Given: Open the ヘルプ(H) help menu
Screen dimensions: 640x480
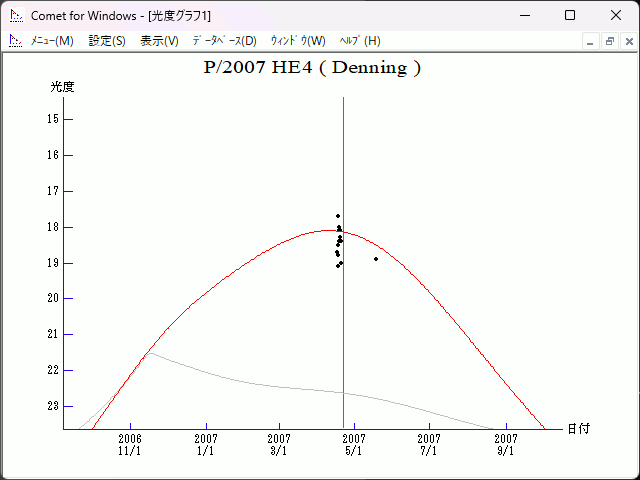Looking at the screenshot, I should [360, 41].
